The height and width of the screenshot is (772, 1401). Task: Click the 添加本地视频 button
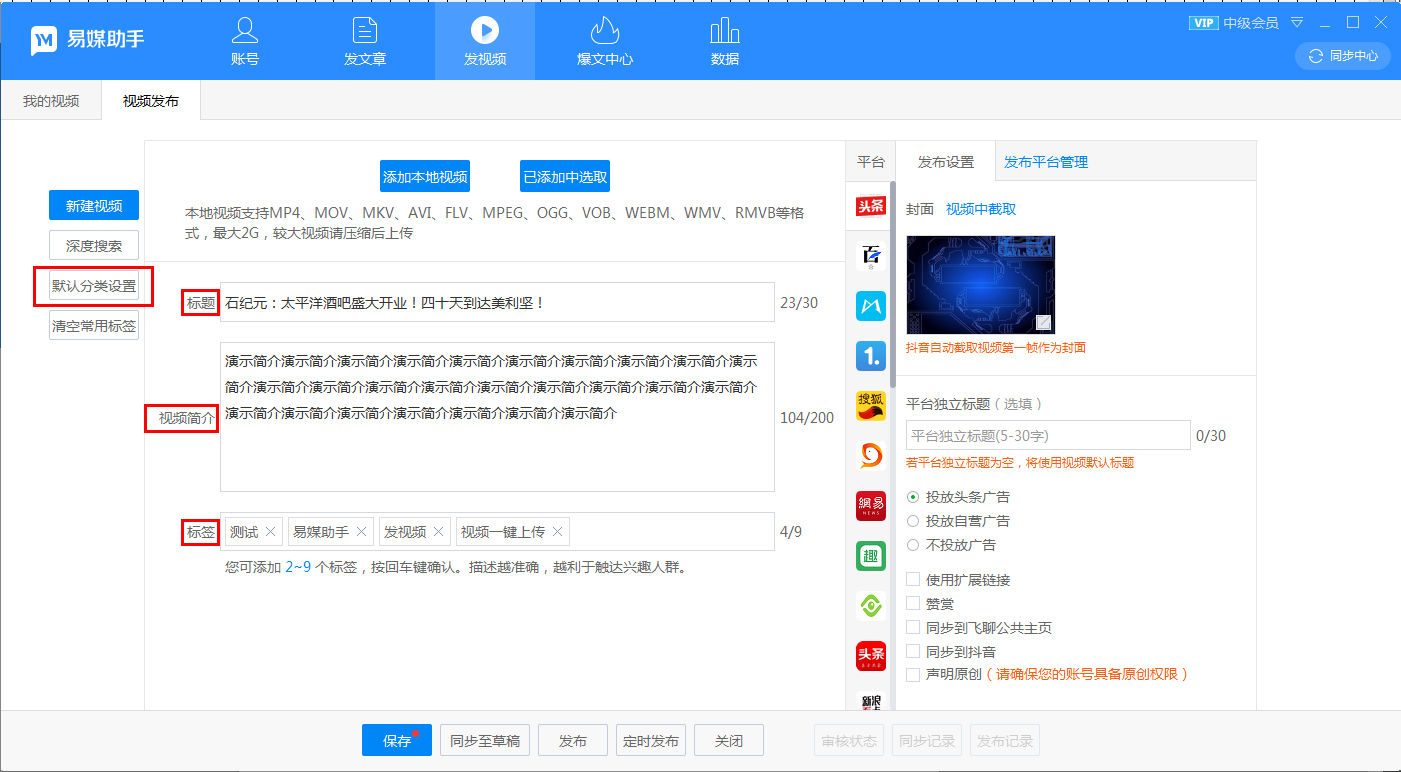[x=425, y=177]
